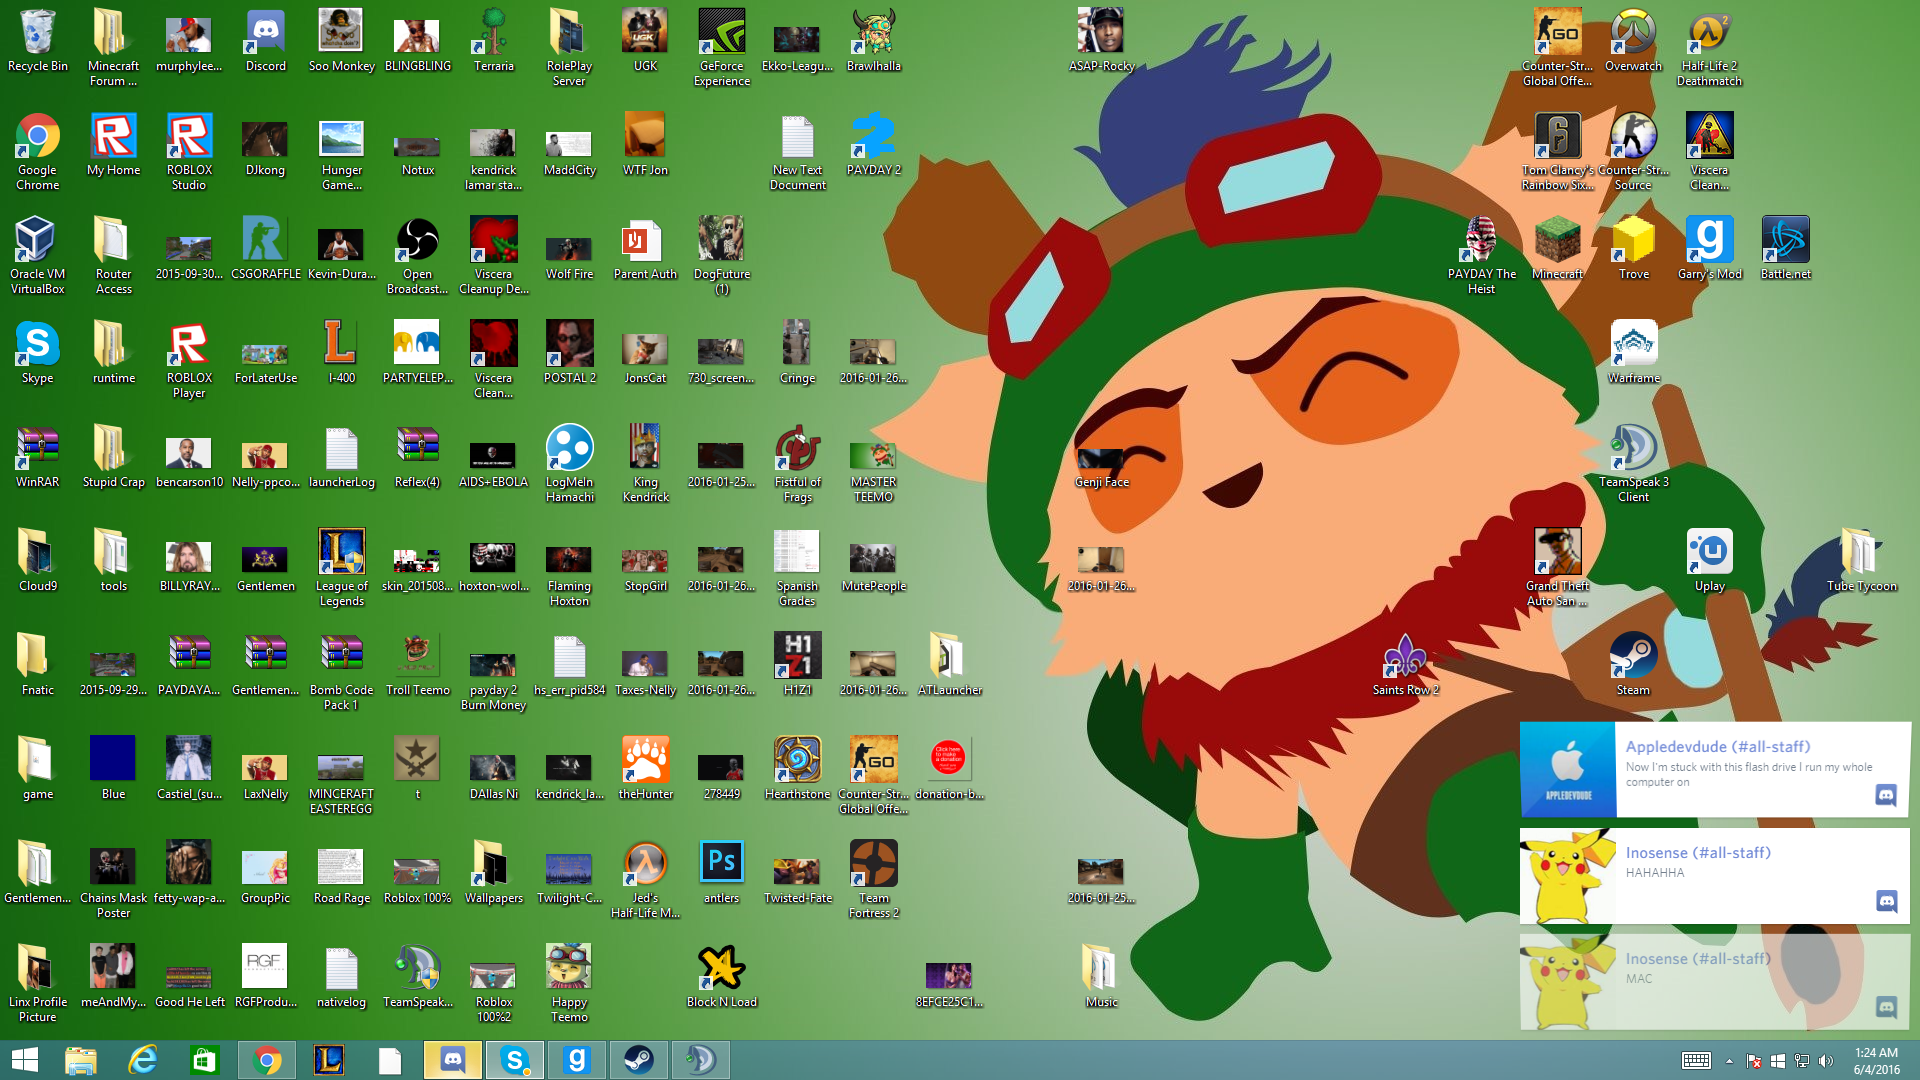Open the GeForce Experience shortcut

tap(721, 48)
